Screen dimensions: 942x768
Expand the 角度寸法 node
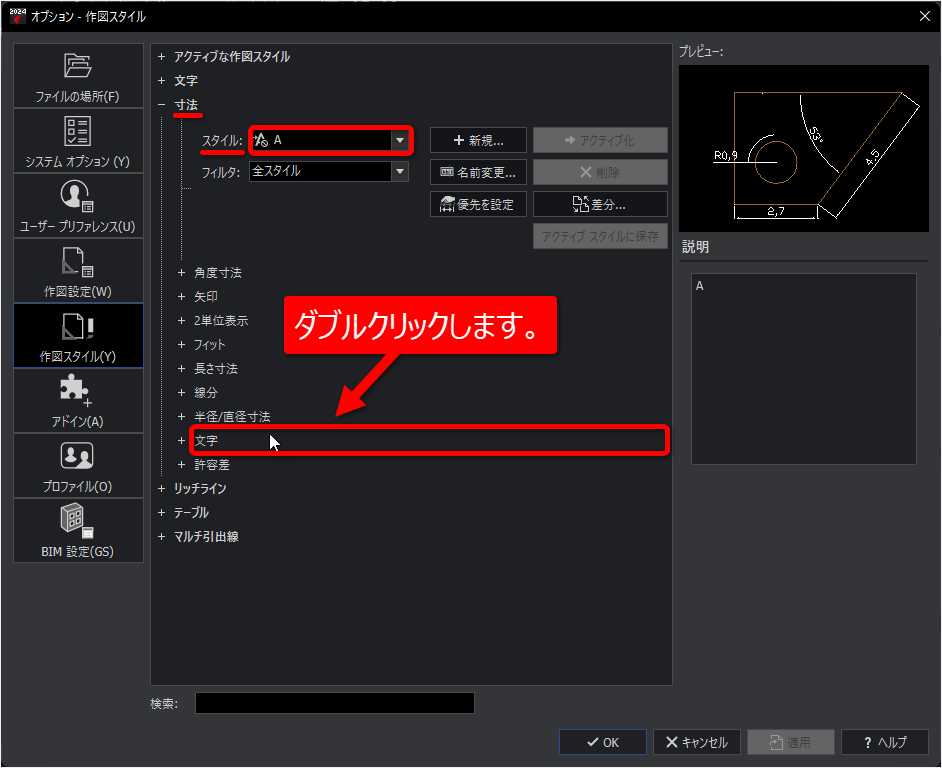click(x=181, y=273)
